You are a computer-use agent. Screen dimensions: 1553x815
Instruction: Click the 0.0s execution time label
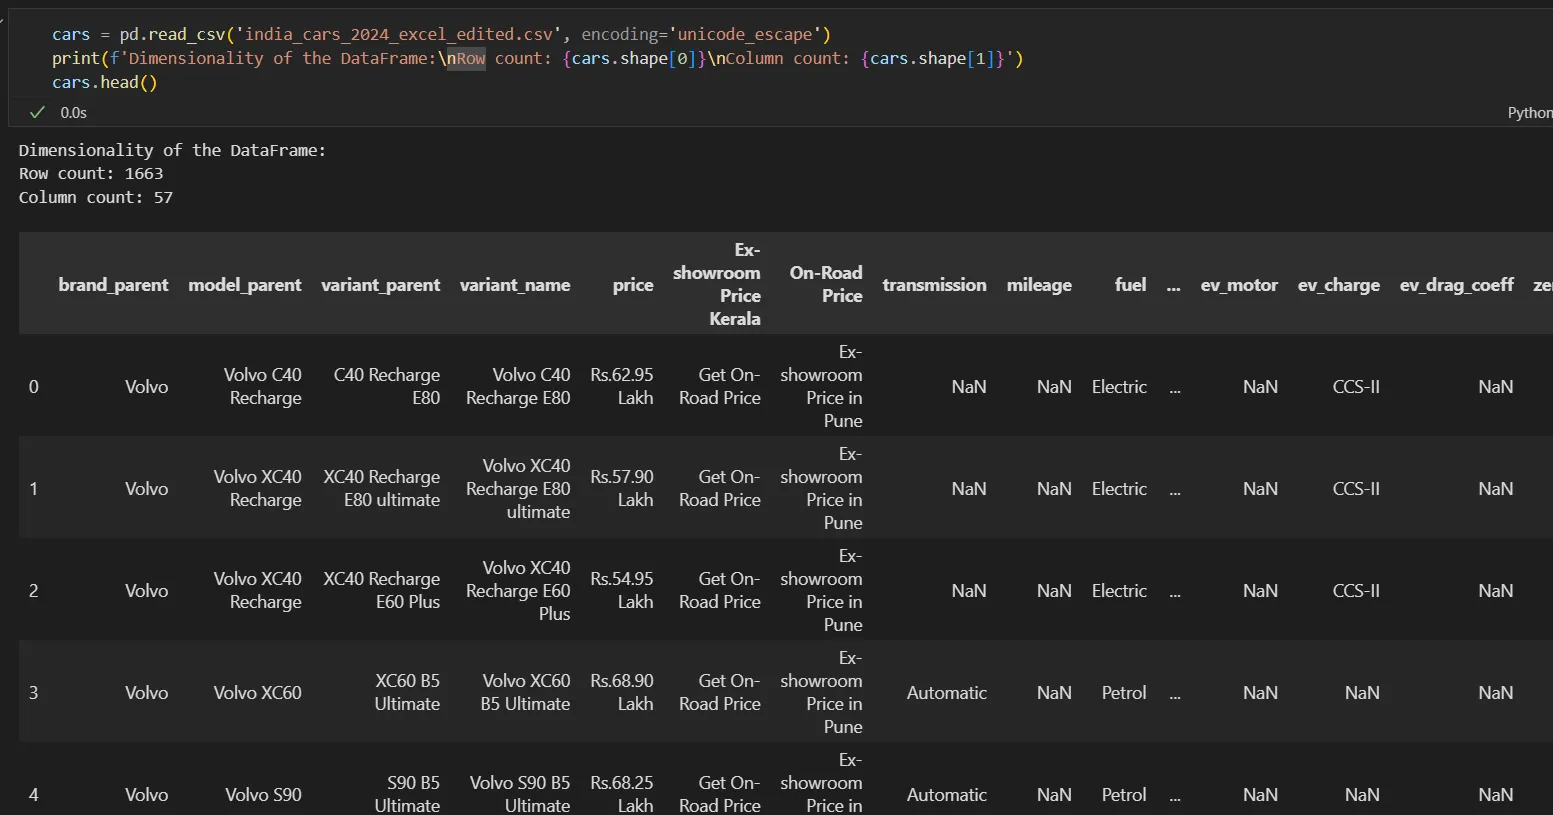click(73, 112)
